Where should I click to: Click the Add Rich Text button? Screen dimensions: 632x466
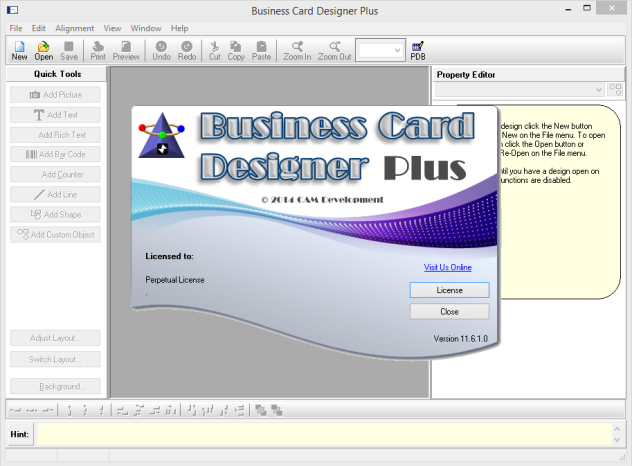coord(55,135)
